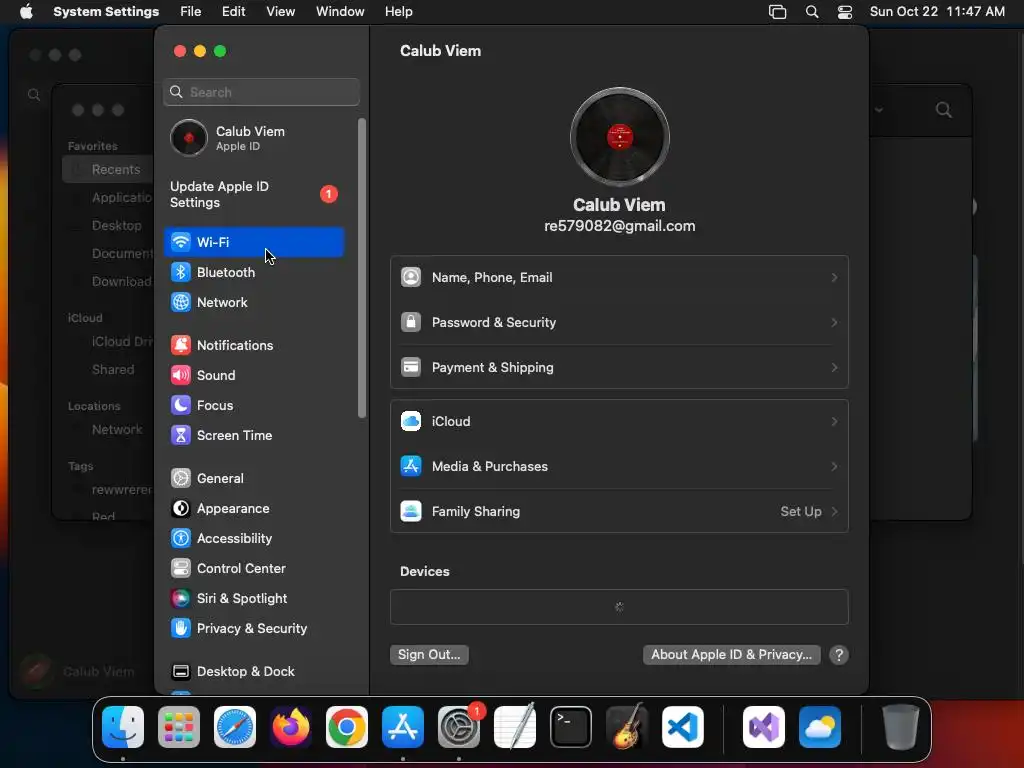Open Trash from the Dock

[901, 726]
